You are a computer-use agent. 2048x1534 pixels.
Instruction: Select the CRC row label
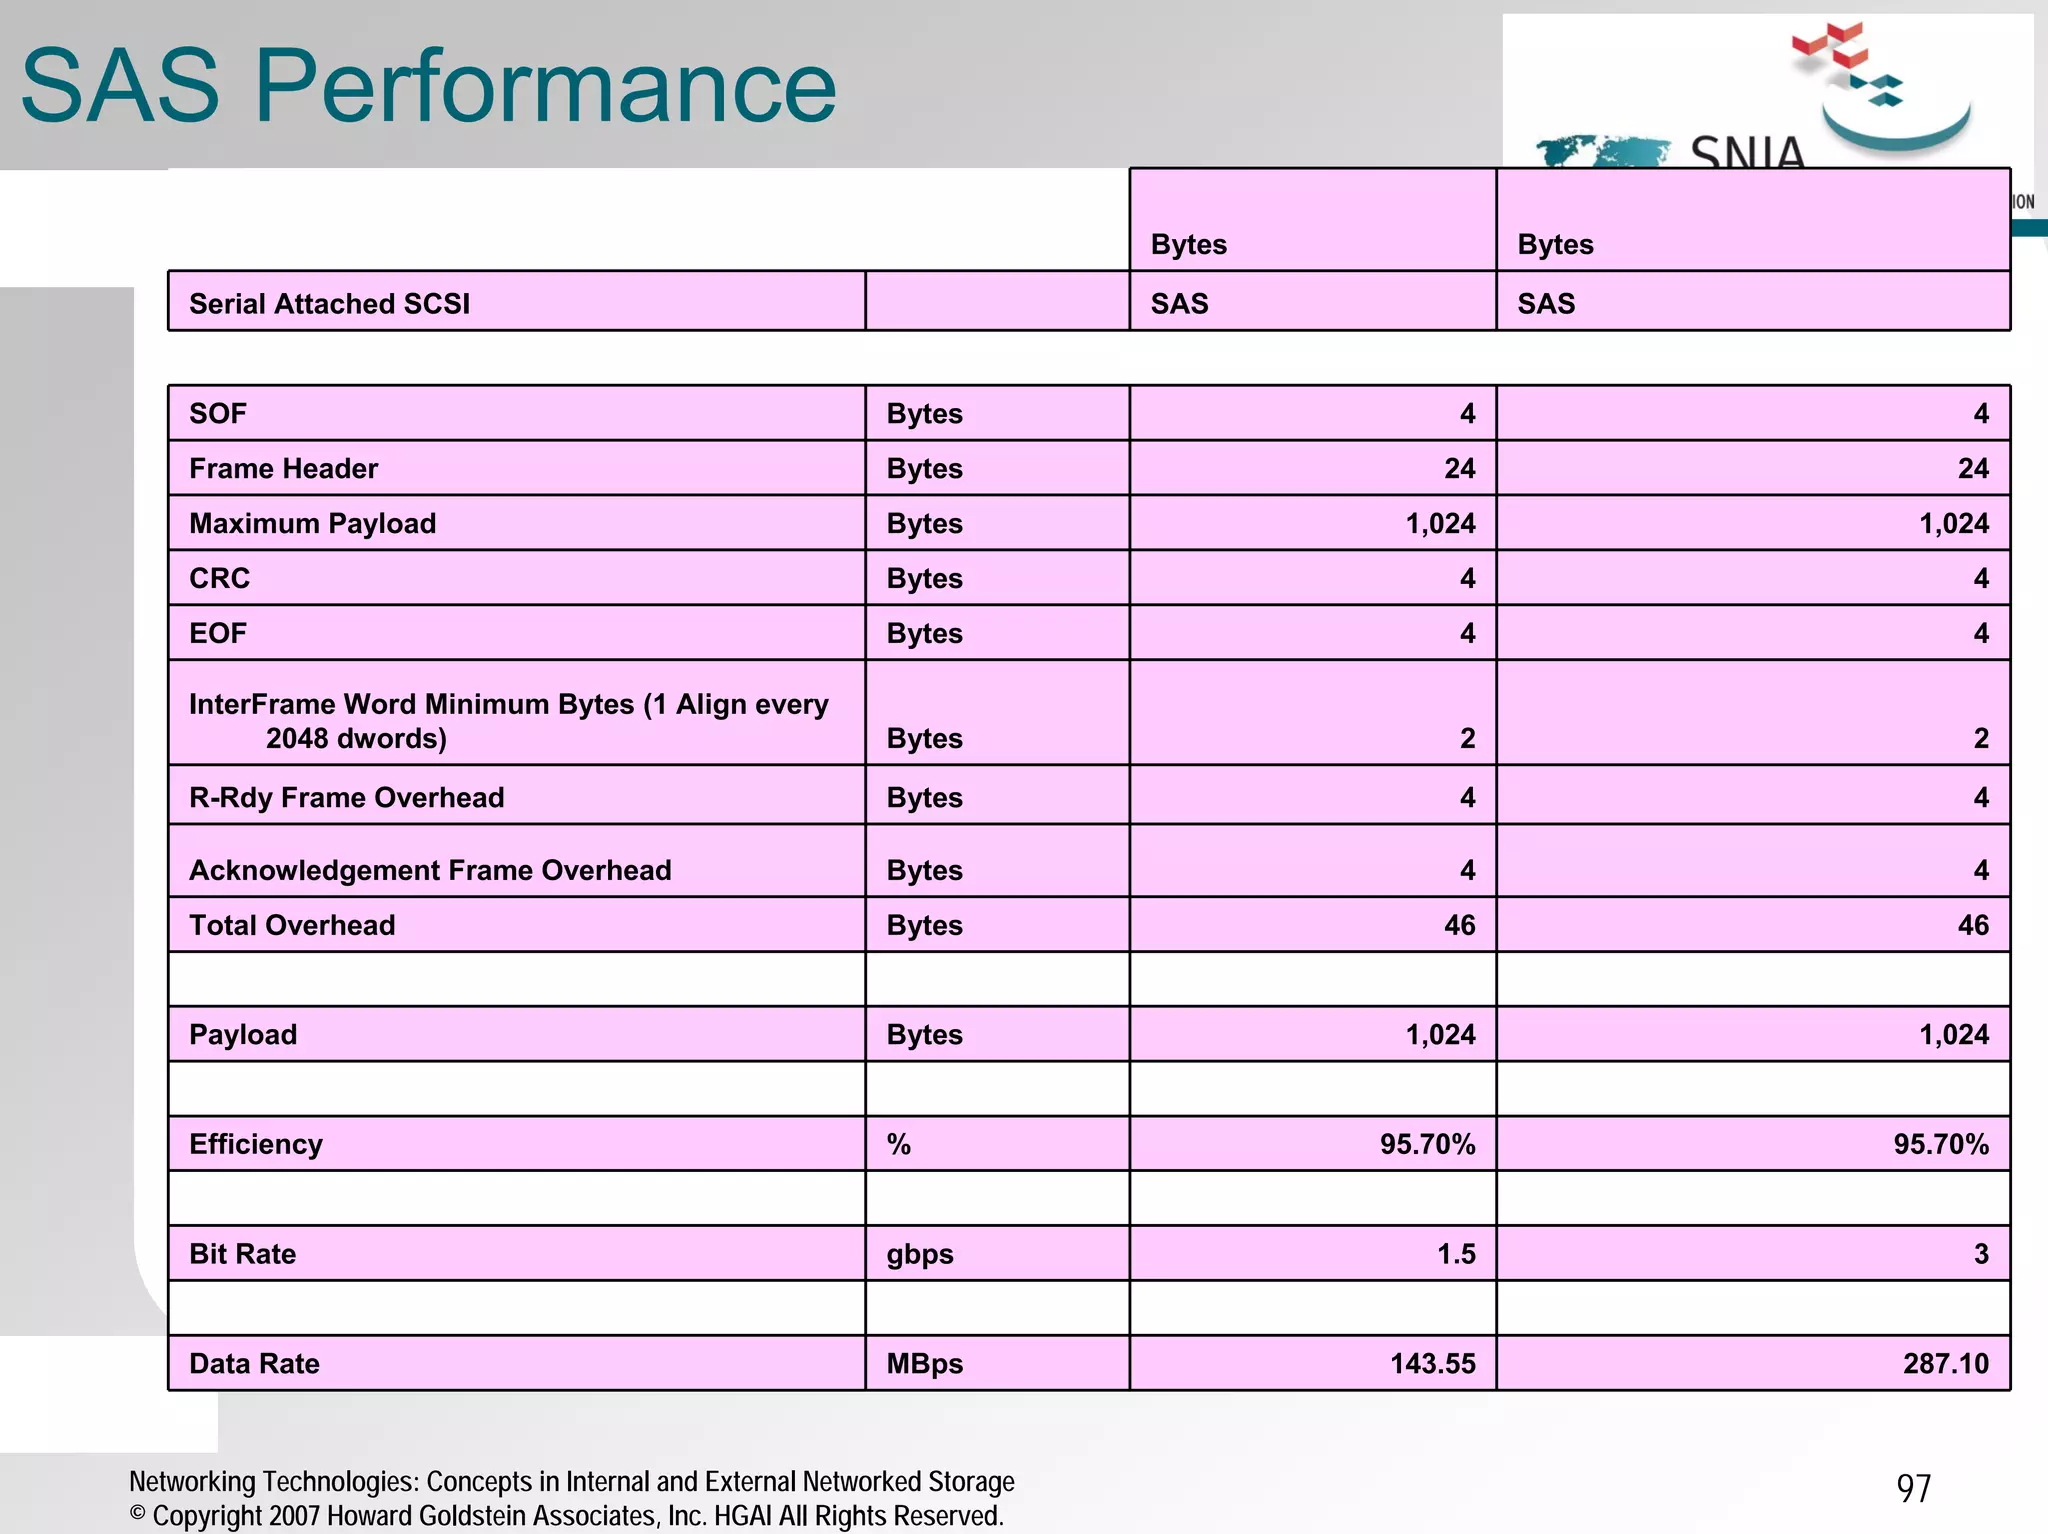(x=219, y=578)
